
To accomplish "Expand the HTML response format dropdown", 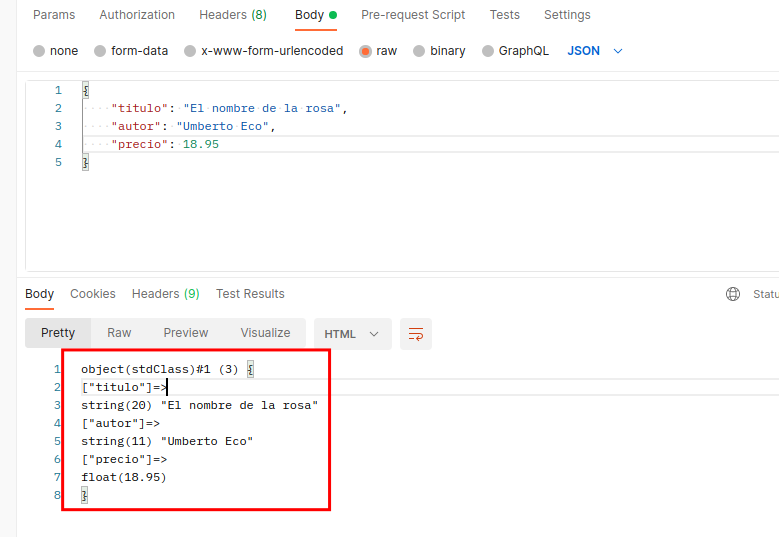I will coord(351,333).
